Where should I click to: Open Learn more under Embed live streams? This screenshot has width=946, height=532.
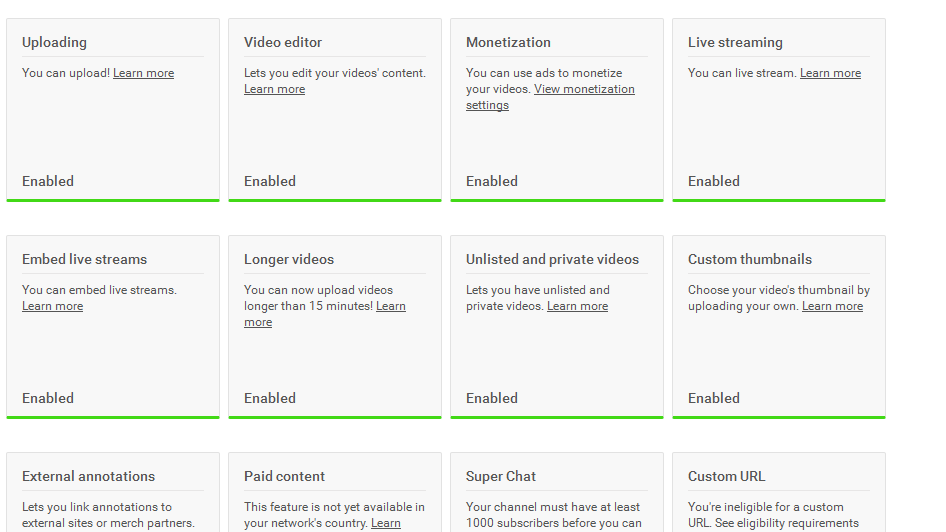52,306
